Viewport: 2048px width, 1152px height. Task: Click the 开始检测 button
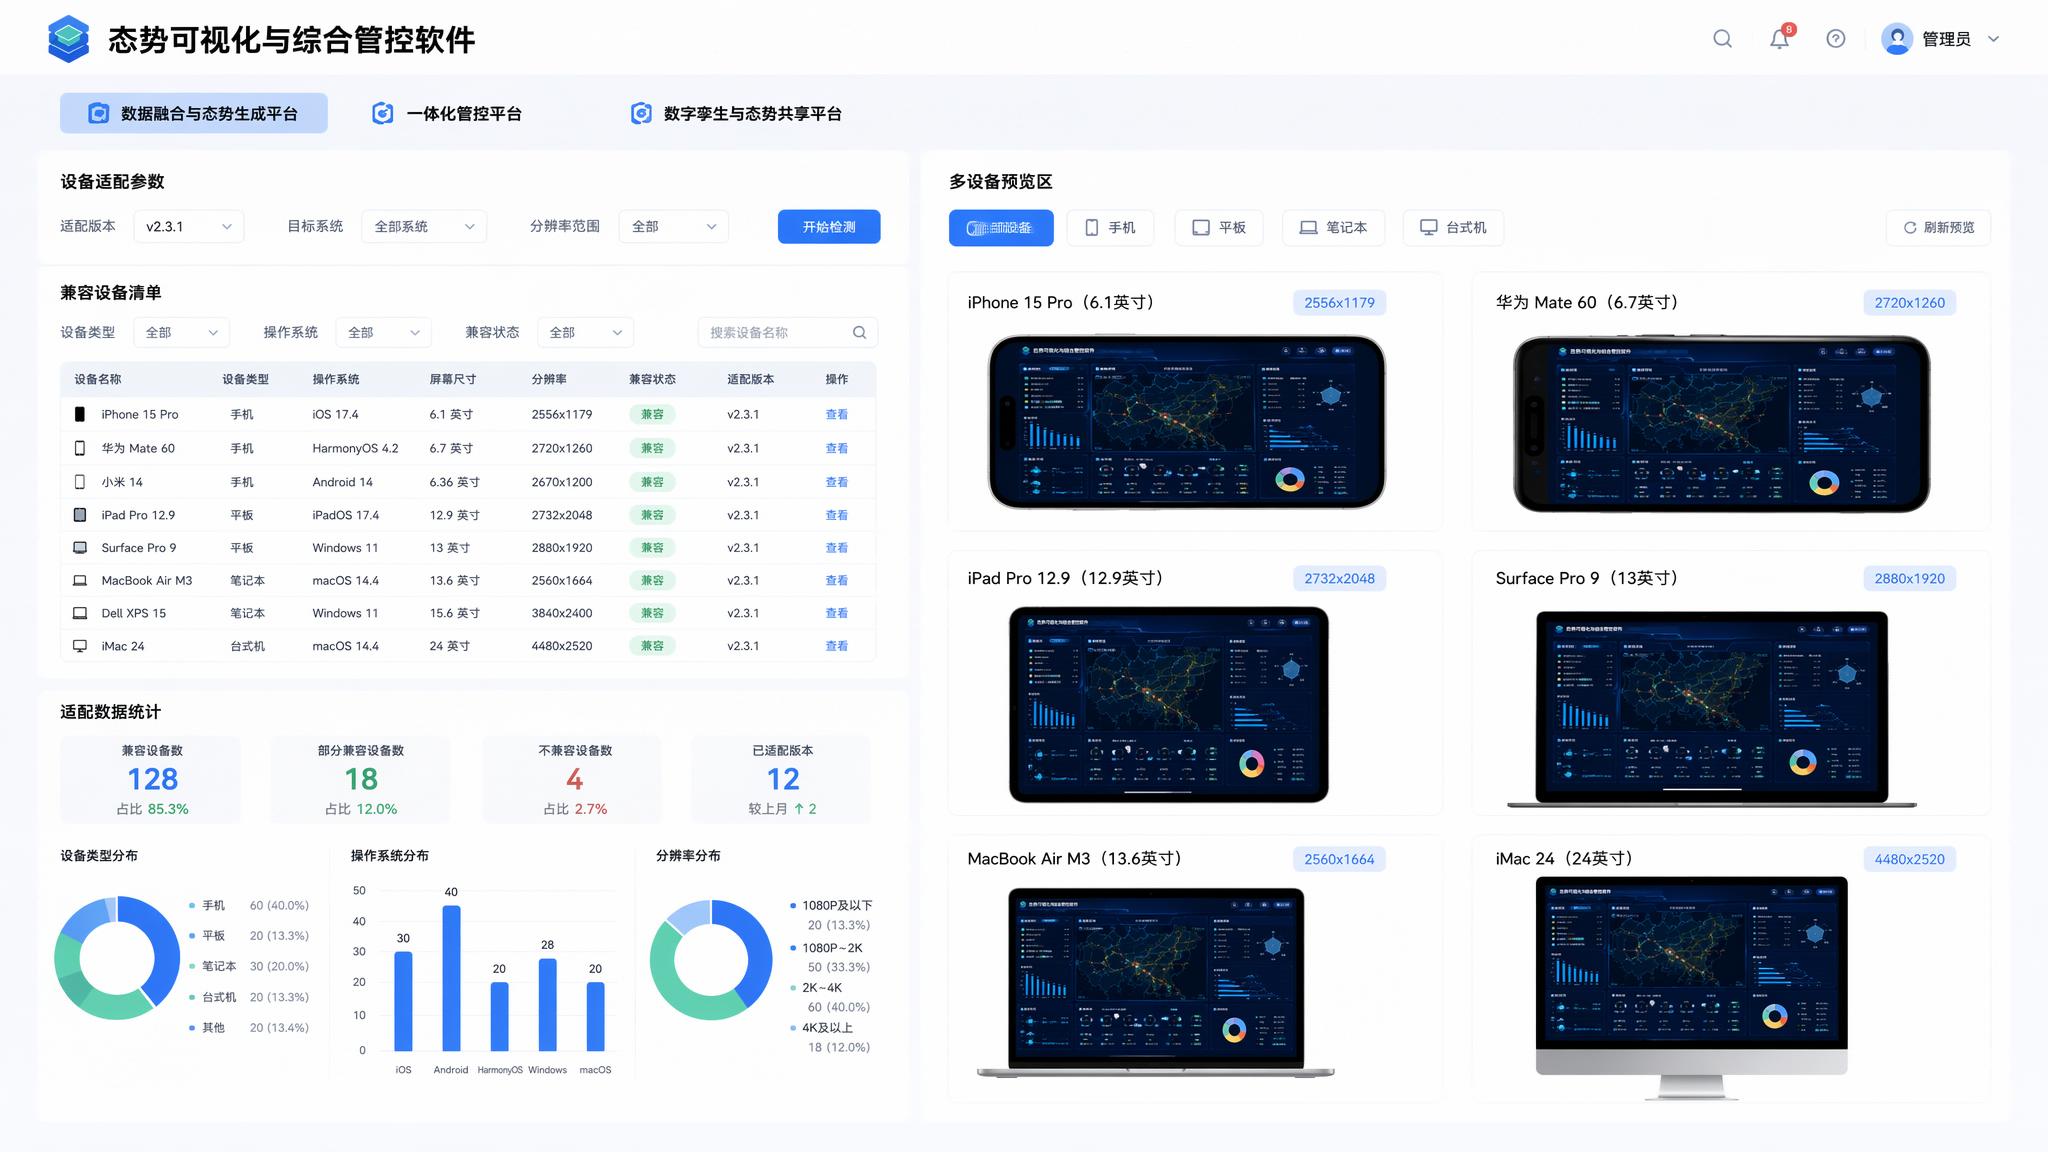[829, 227]
